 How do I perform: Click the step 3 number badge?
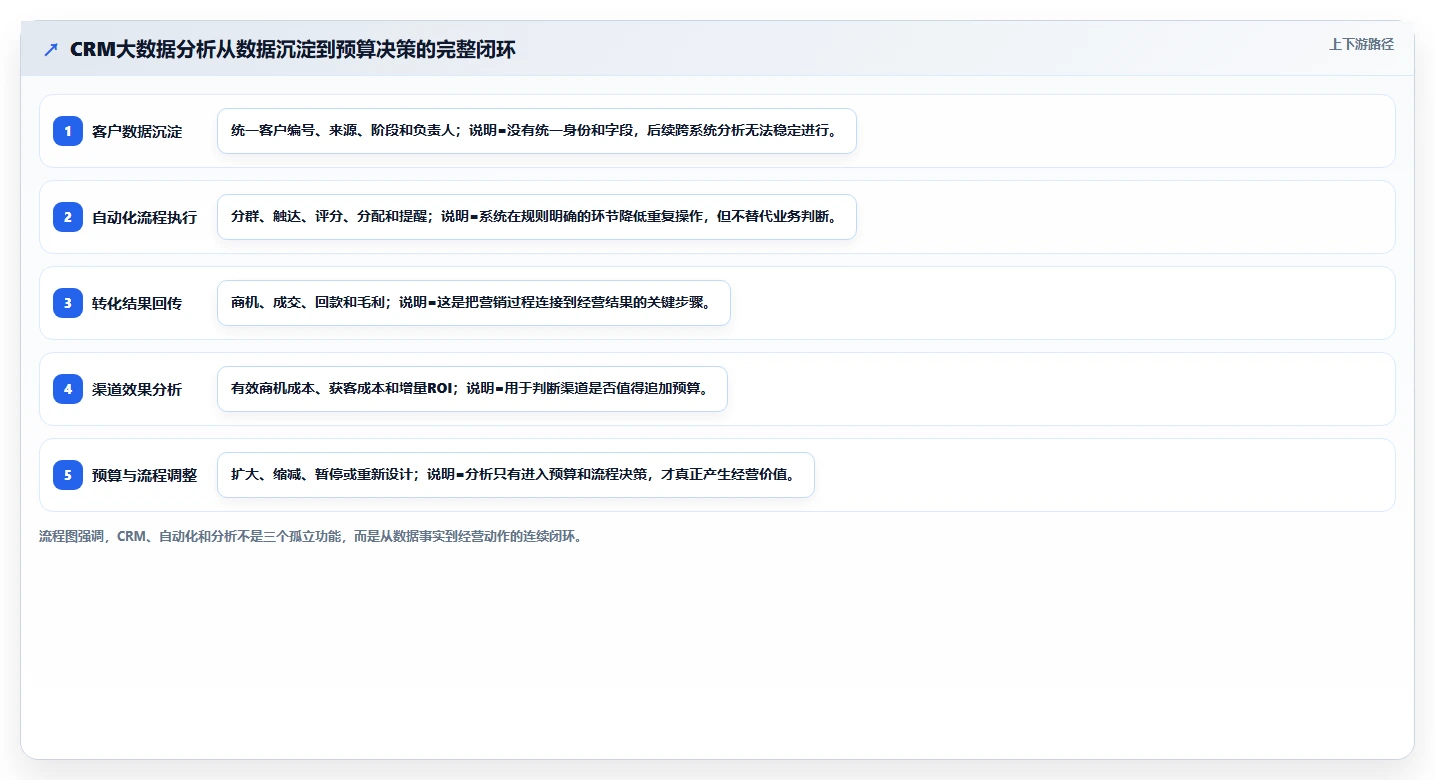click(68, 303)
